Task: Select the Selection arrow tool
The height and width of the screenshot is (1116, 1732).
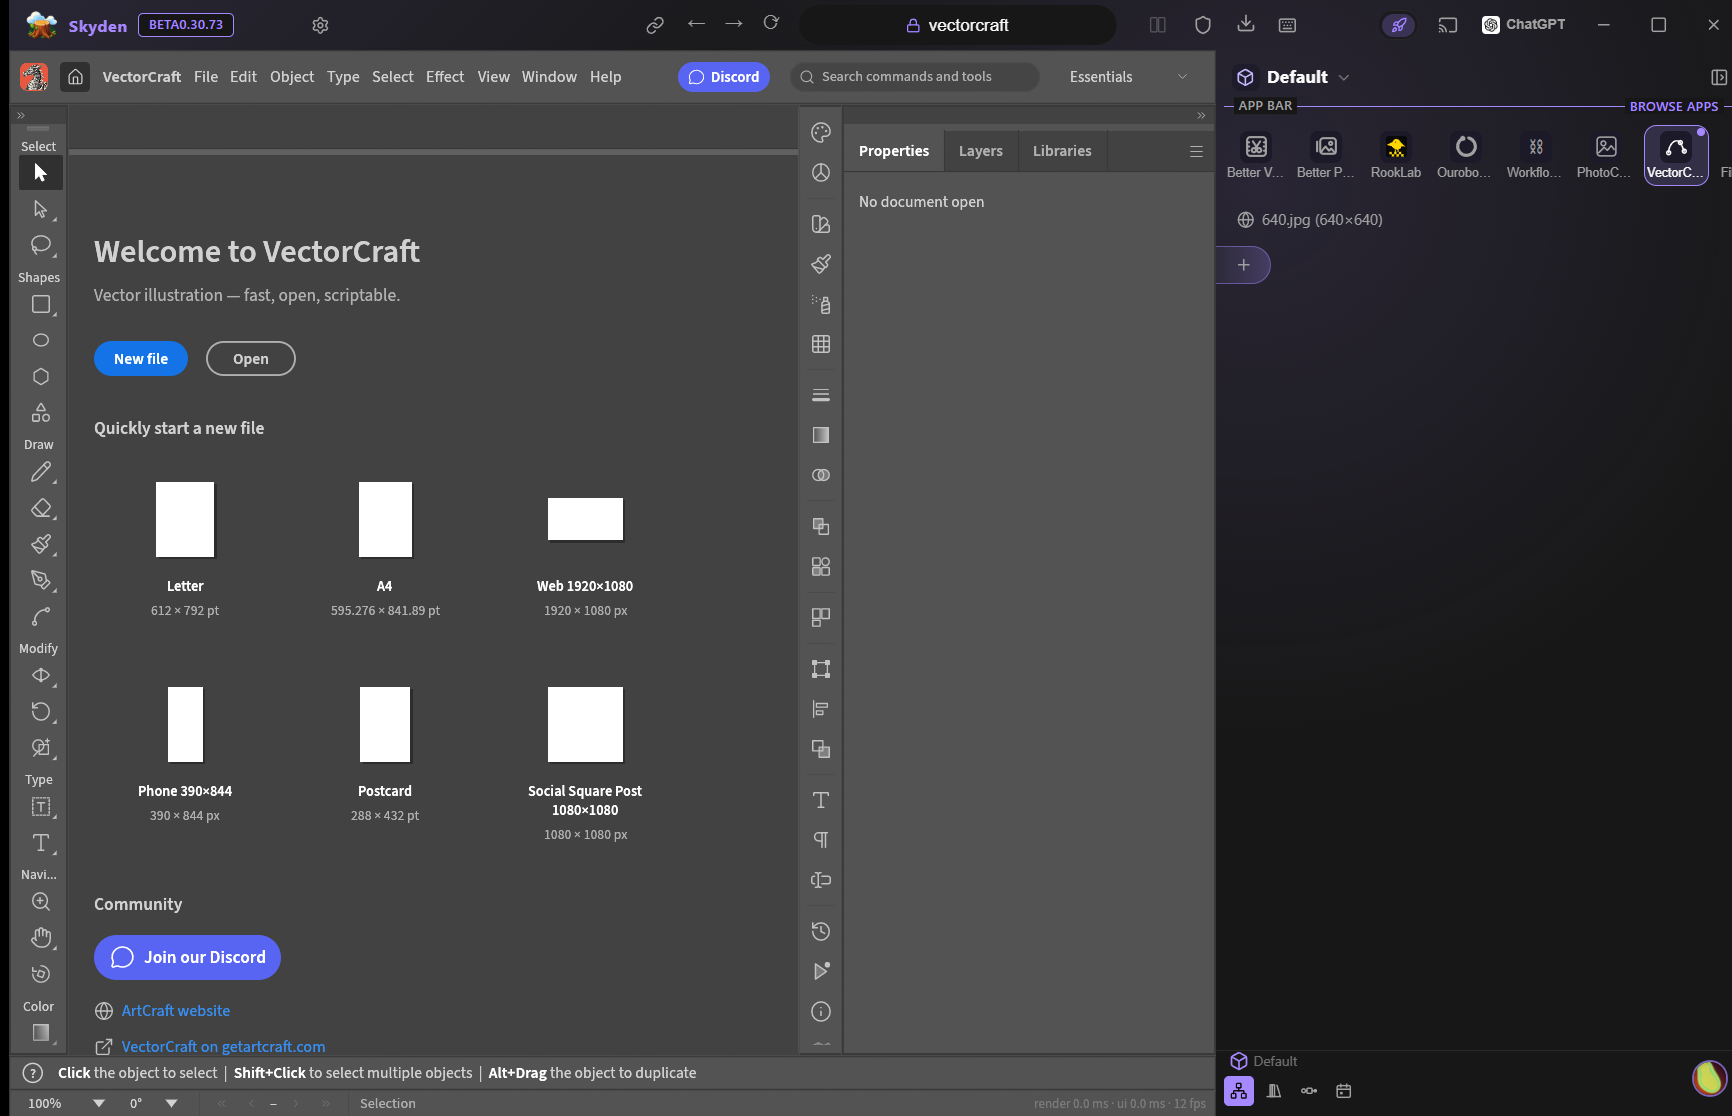Action: (x=40, y=173)
